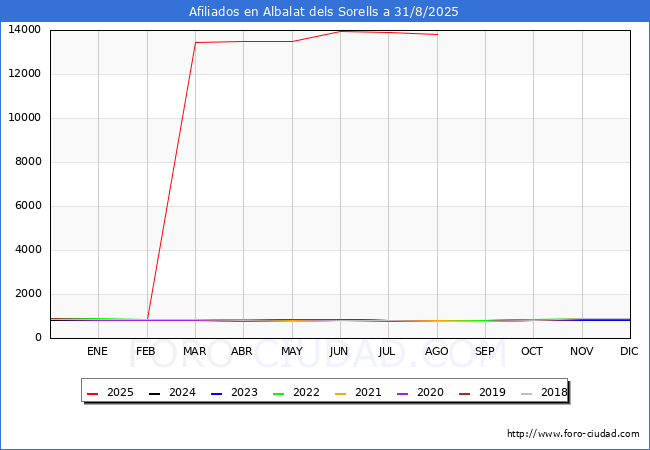Click the 2024 black legend swatch
This screenshot has width=650, height=450.
(x=155, y=393)
